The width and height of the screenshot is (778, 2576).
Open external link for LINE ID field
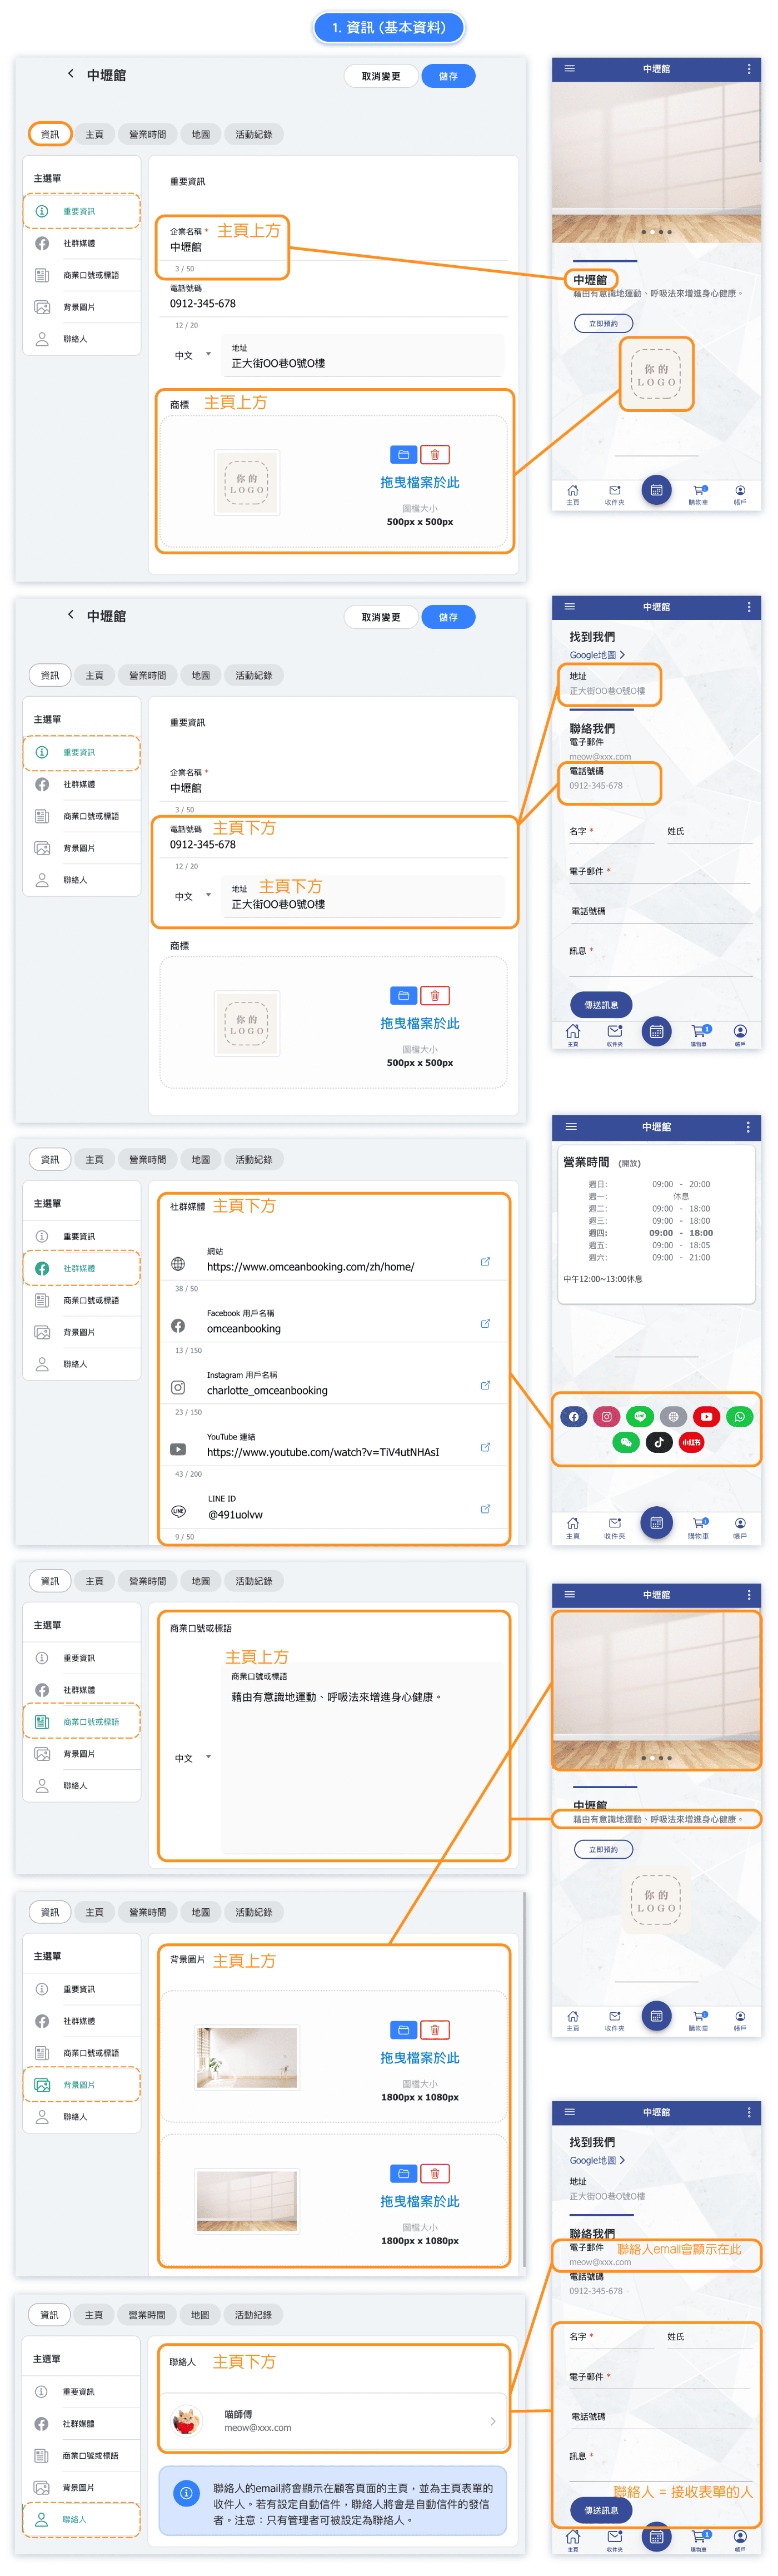coord(485,1509)
